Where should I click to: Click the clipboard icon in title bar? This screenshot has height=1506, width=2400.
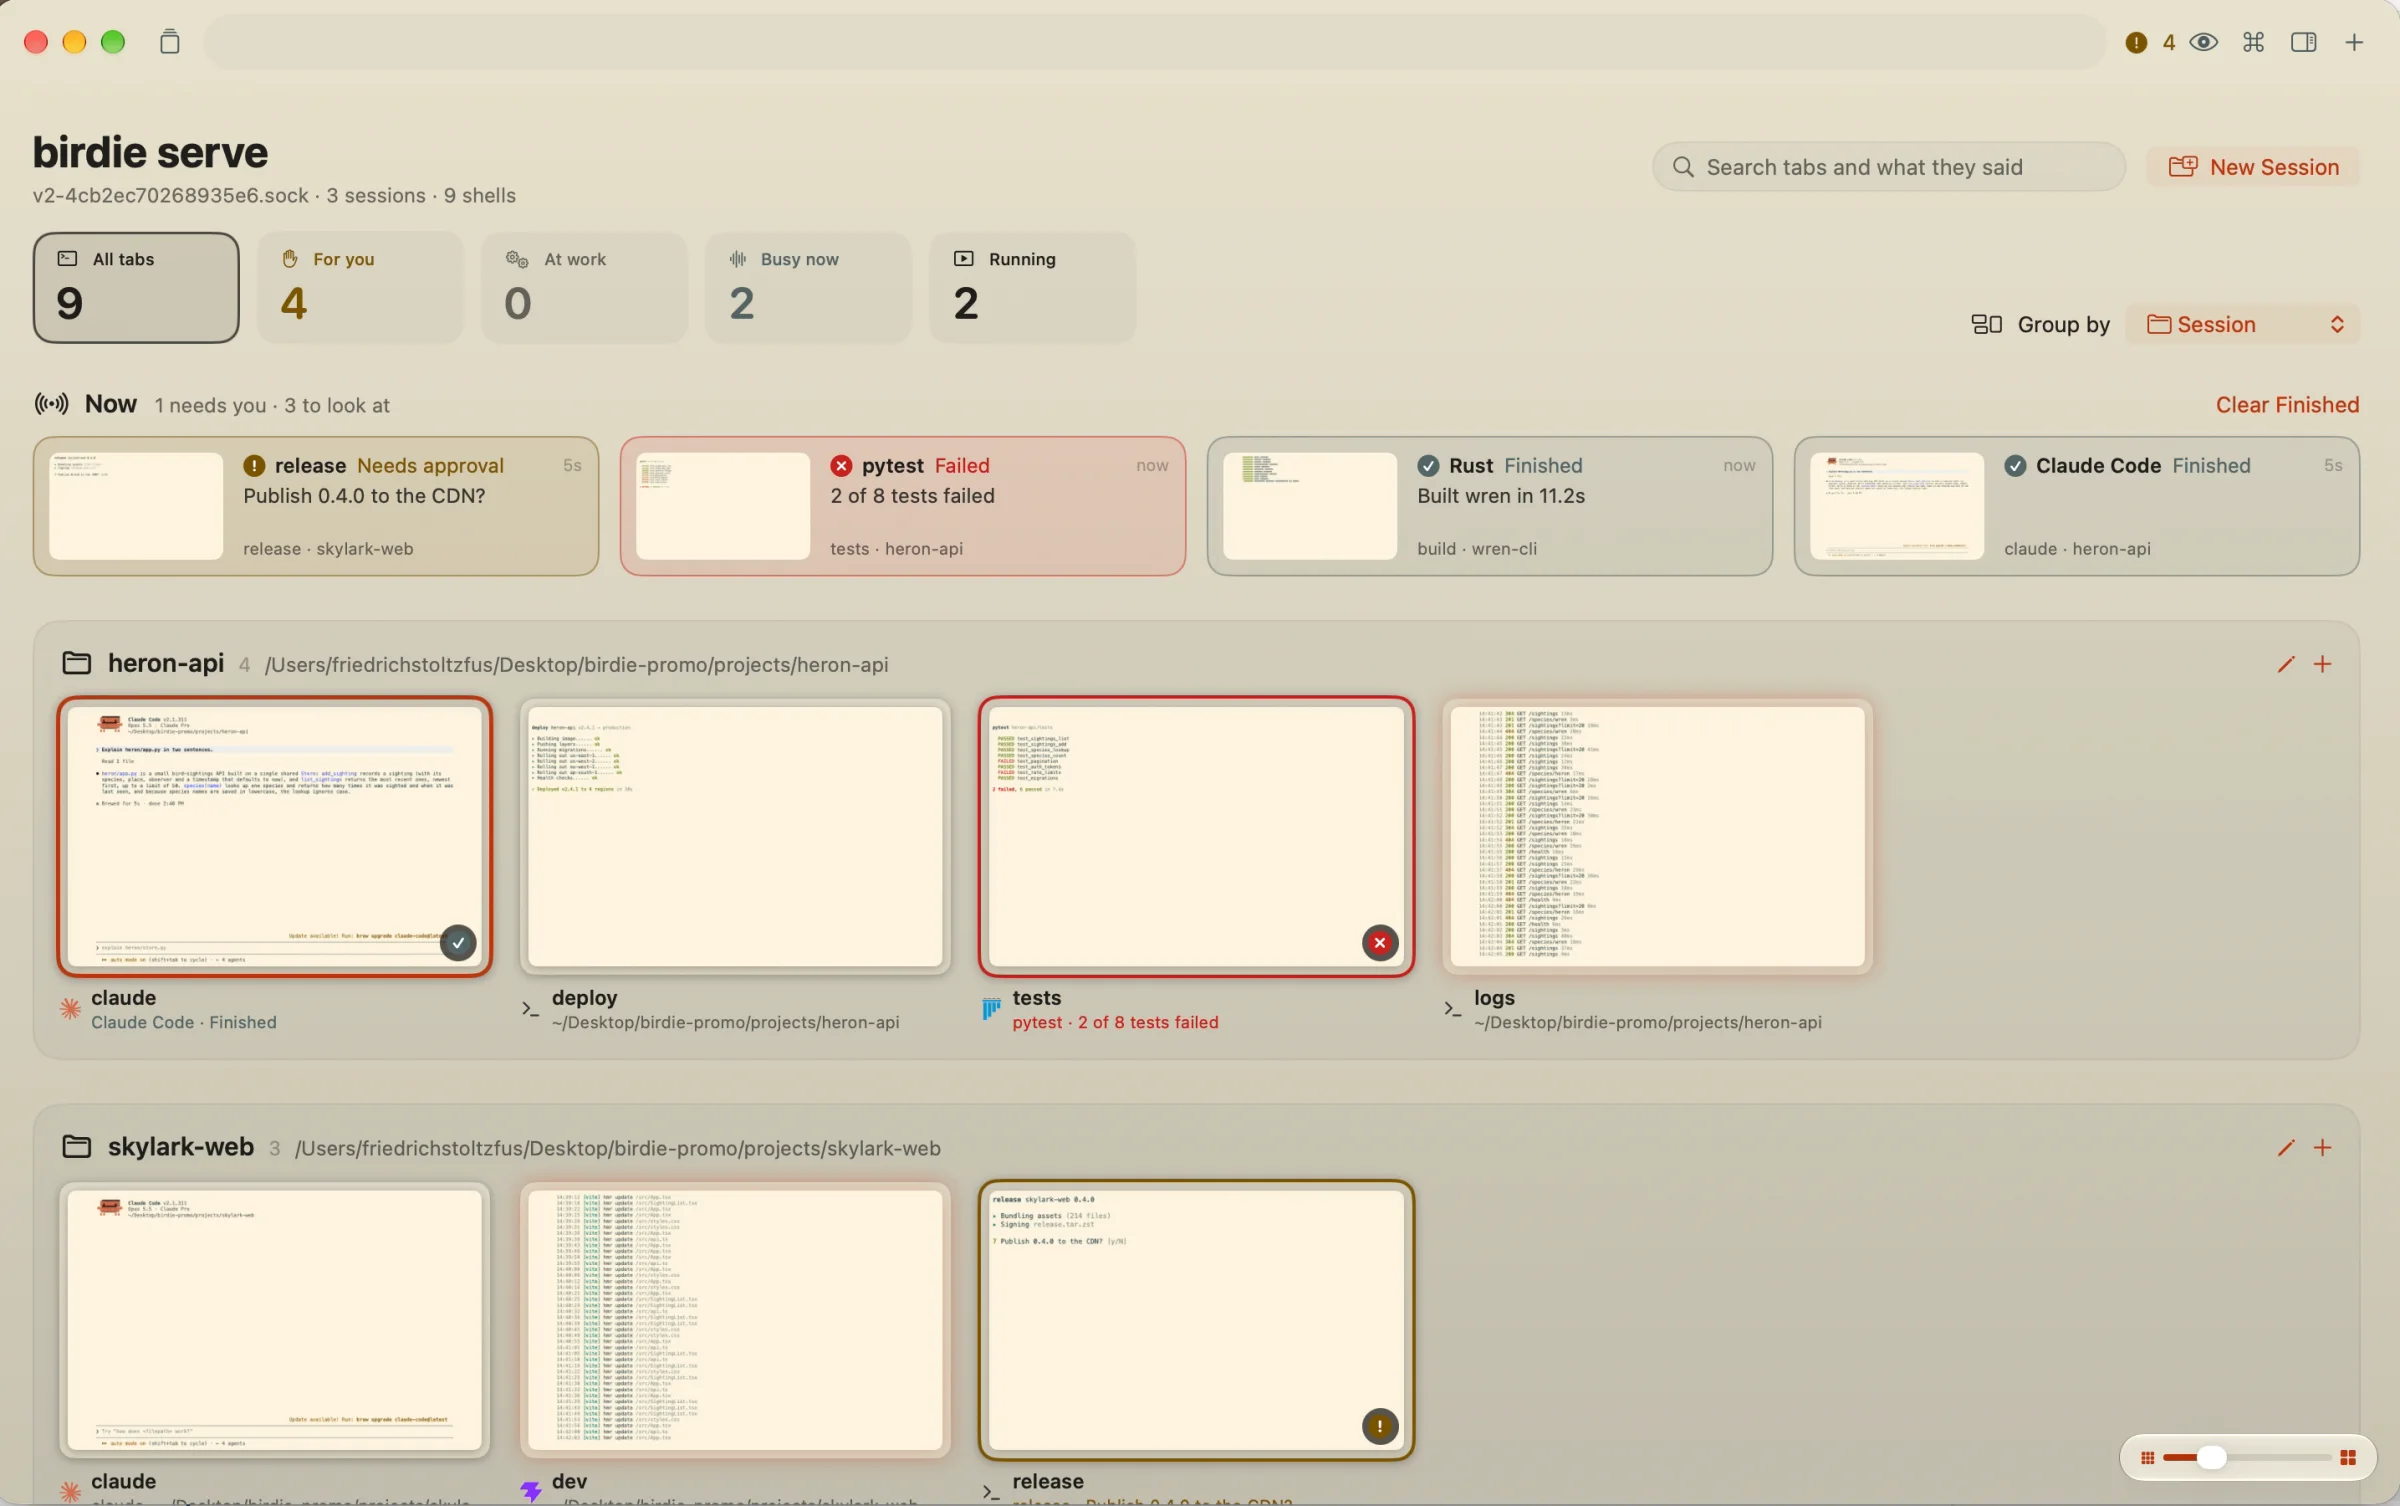[x=170, y=42]
